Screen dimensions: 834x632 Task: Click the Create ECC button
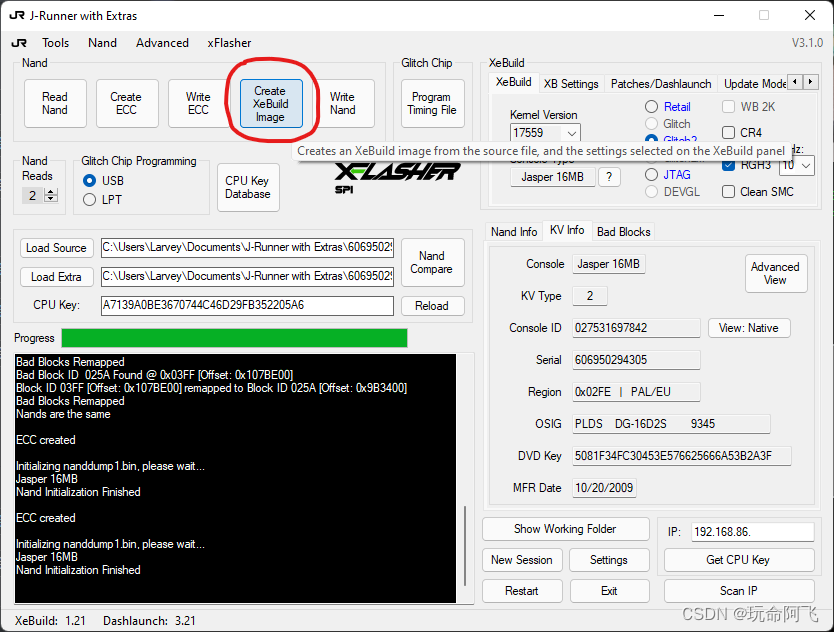126,103
